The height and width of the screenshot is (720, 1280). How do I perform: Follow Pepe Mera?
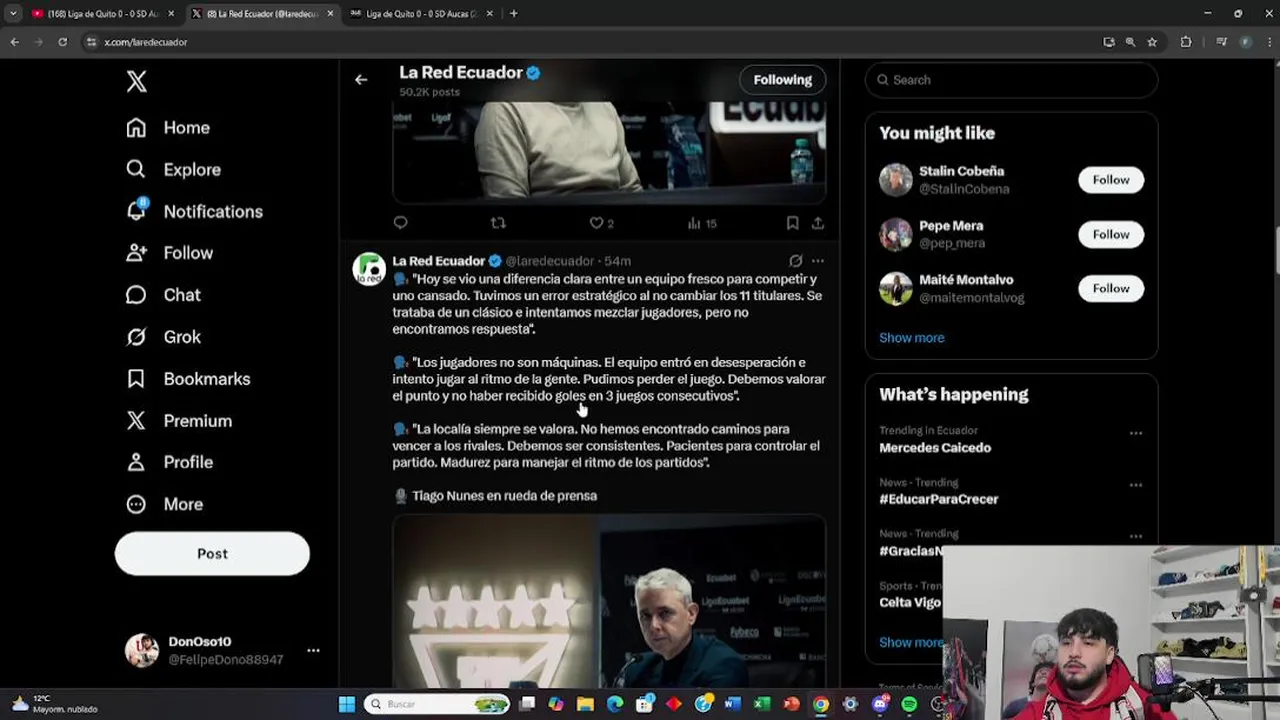pos(1111,234)
